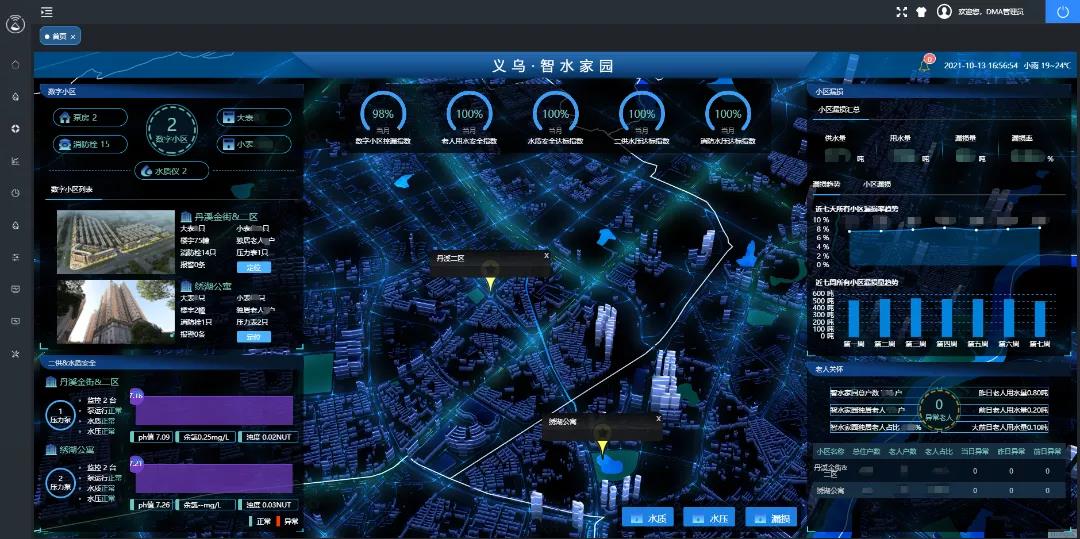
Task: Click the home icon in left sidebar
Action: (x=16, y=65)
